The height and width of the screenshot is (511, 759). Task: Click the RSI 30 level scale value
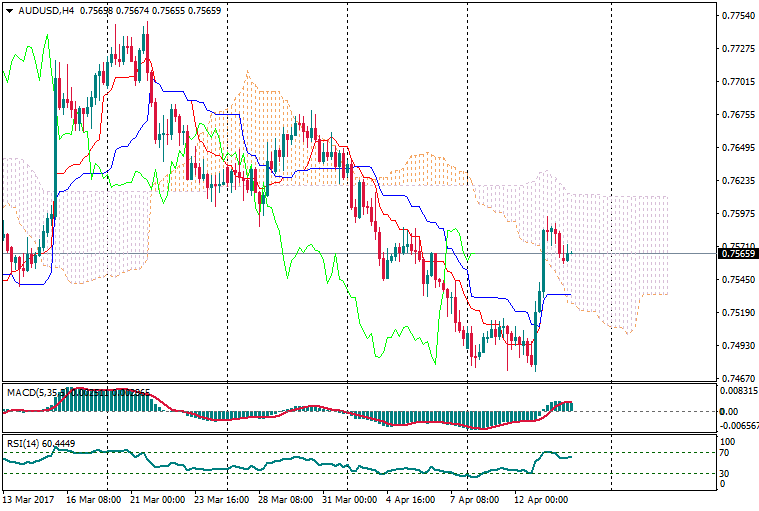click(726, 473)
